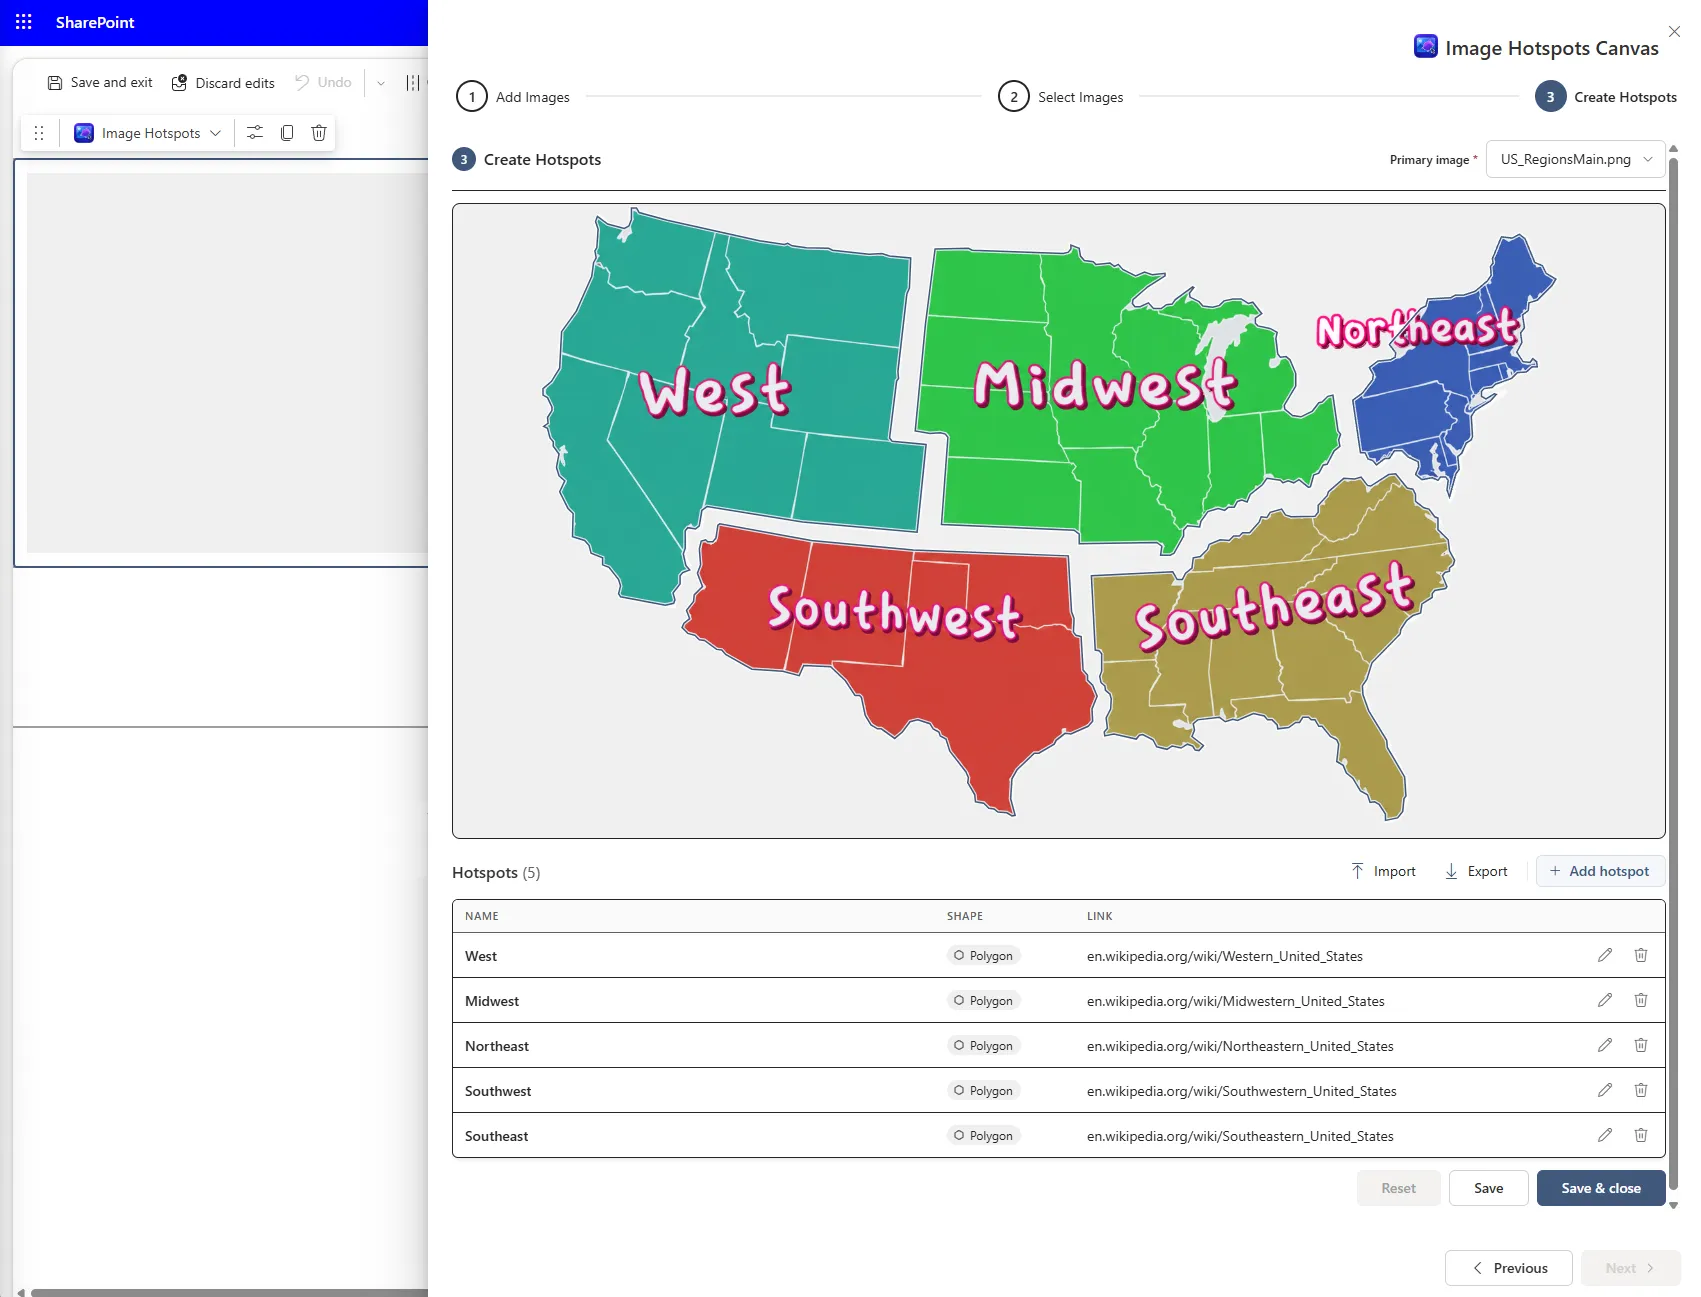The height and width of the screenshot is (1297, 1701).
Task: Open the SharePoint app launcher grid
Action: point(24,22)
